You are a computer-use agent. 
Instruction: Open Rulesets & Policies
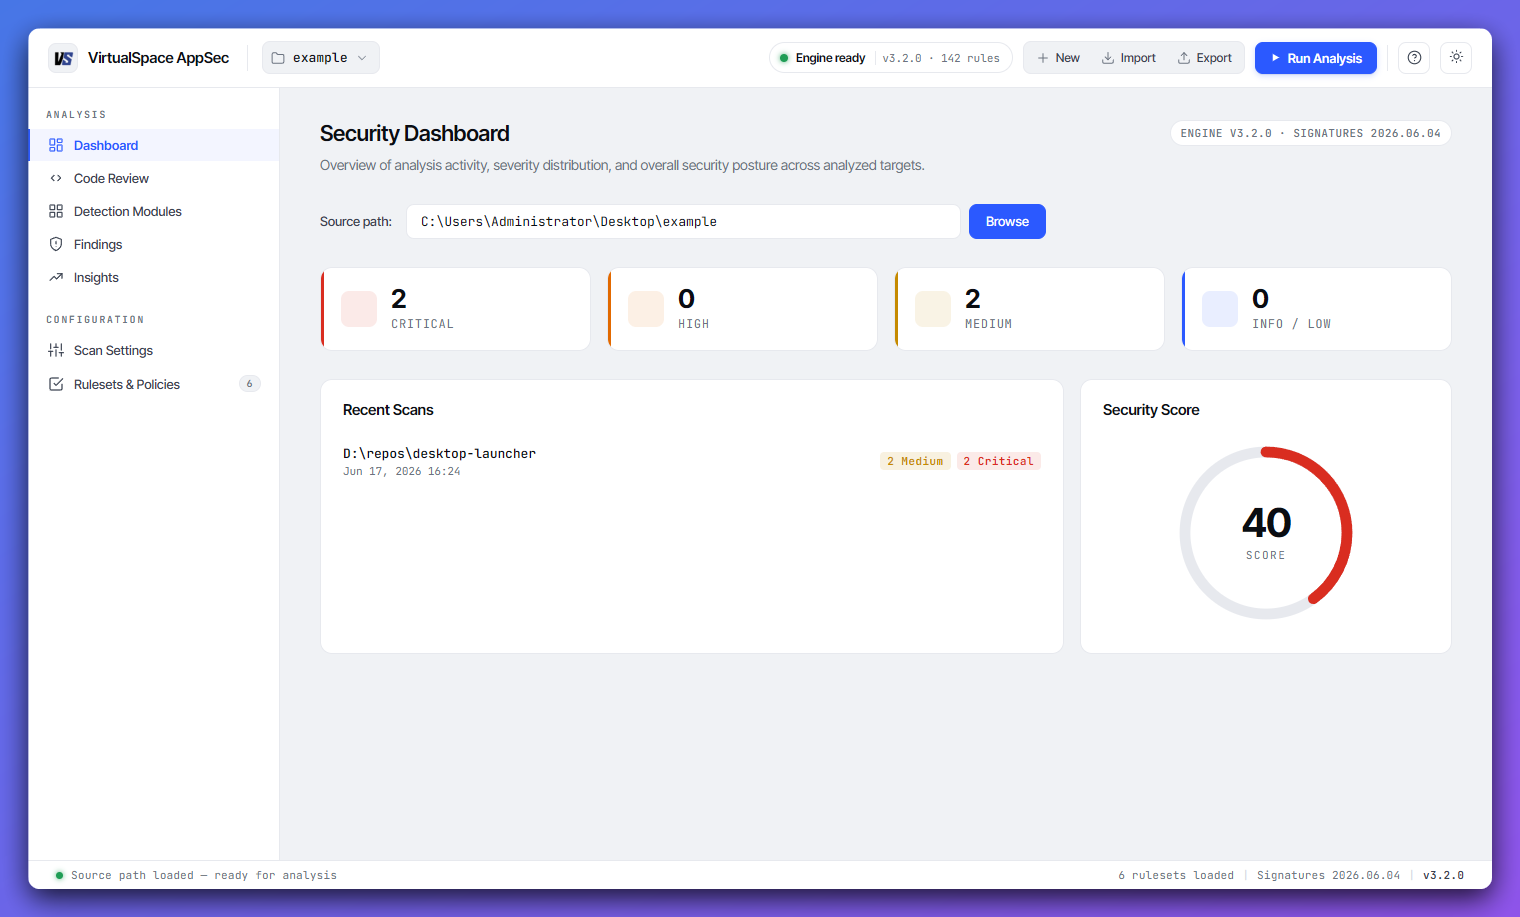[154, 384]
